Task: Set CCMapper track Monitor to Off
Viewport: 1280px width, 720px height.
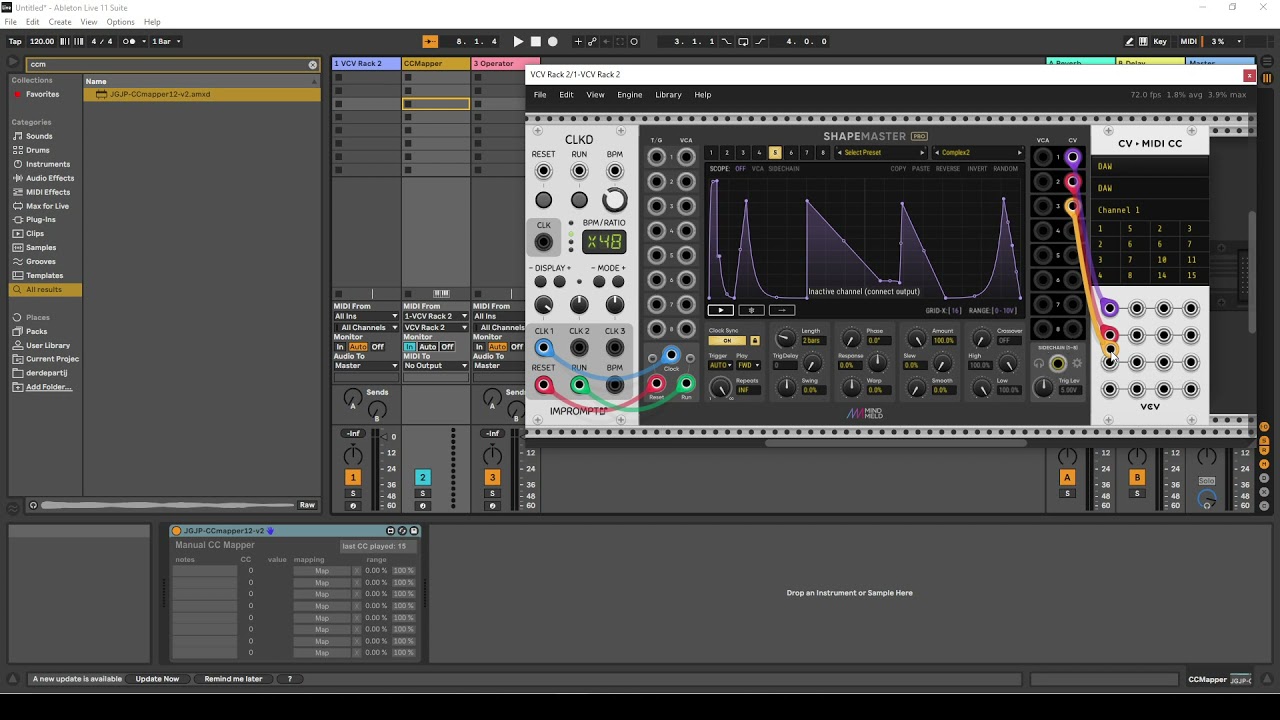Action: click(447, 347)
